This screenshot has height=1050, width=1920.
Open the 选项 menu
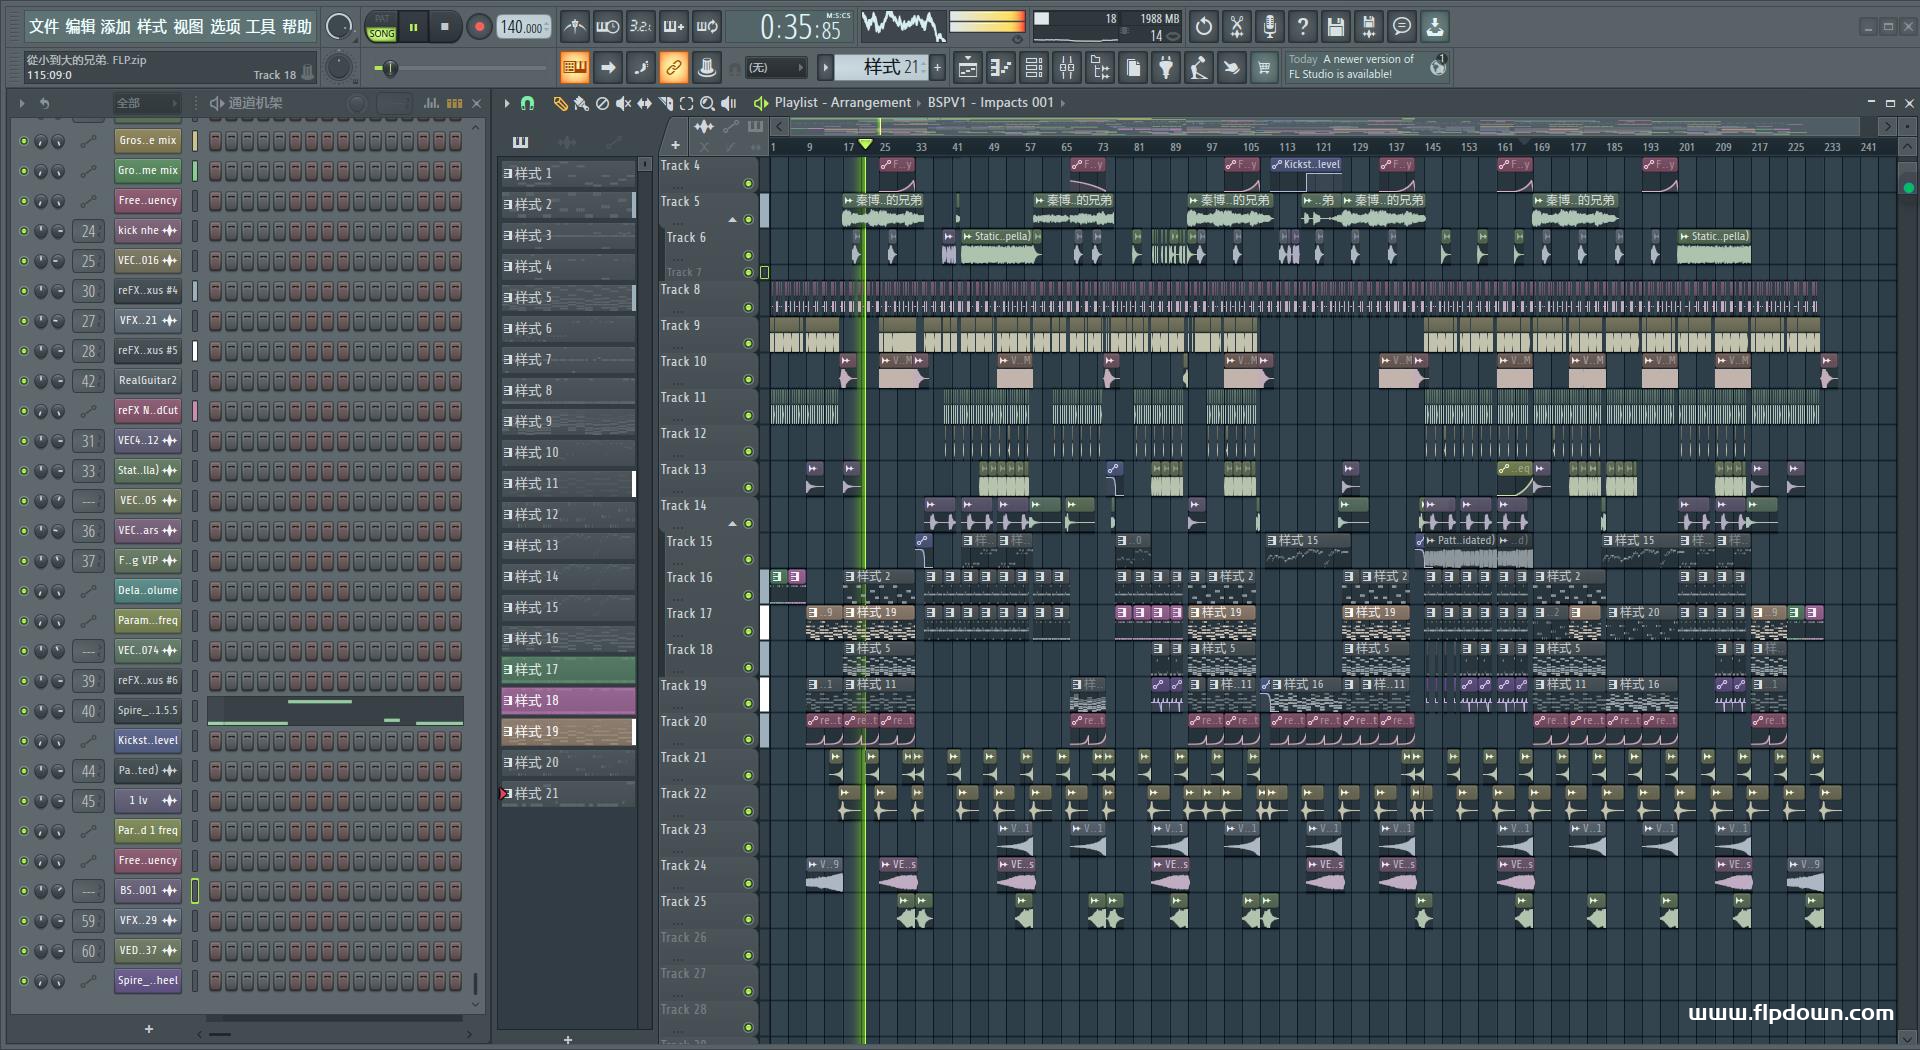[x=225, y=27]
